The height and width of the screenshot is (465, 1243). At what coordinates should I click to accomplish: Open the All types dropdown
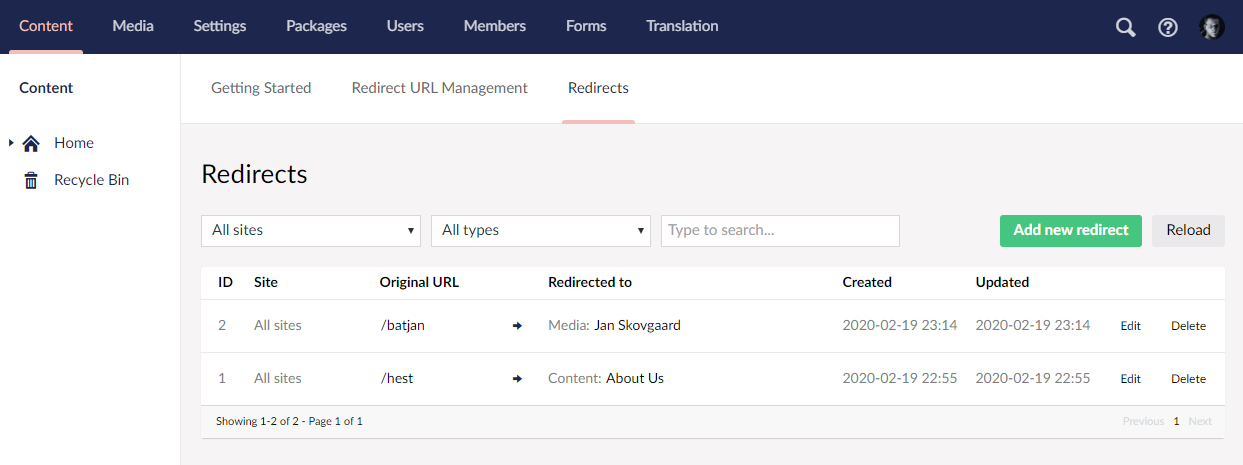(x=541, y=230)
